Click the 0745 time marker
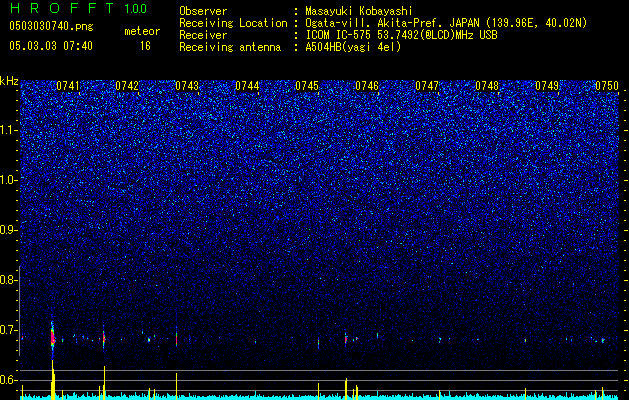629x400 pixels. [307, 86]
